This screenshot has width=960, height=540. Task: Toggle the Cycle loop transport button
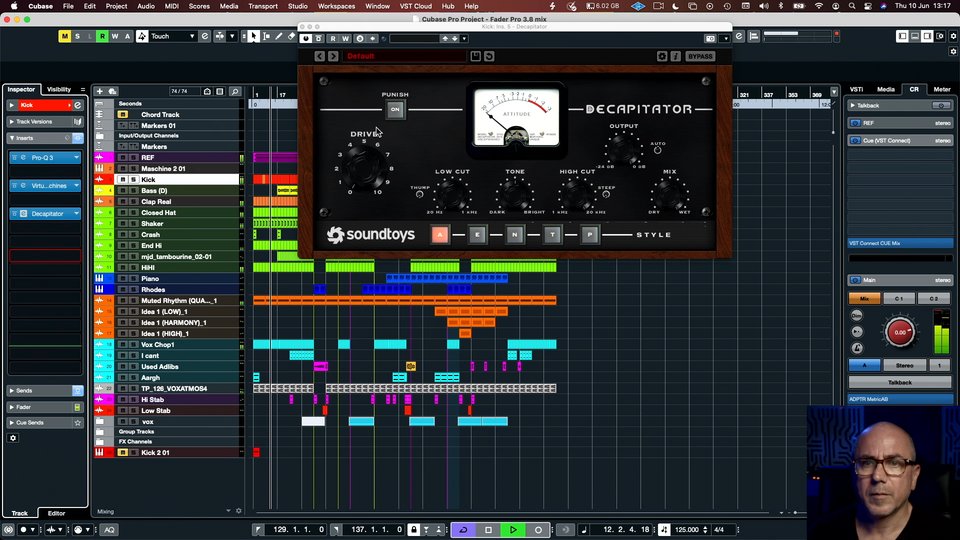(x=463, y=530)
